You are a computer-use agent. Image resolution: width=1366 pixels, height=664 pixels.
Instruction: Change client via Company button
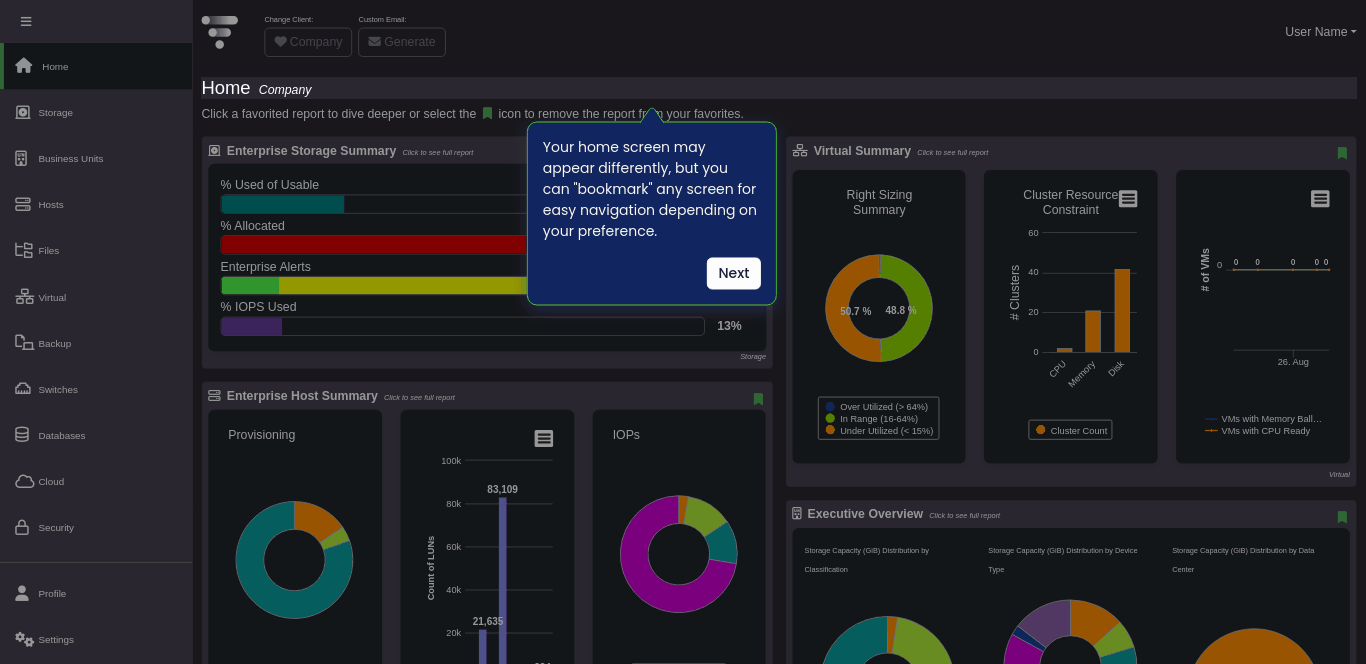click(x=308, y=42)
